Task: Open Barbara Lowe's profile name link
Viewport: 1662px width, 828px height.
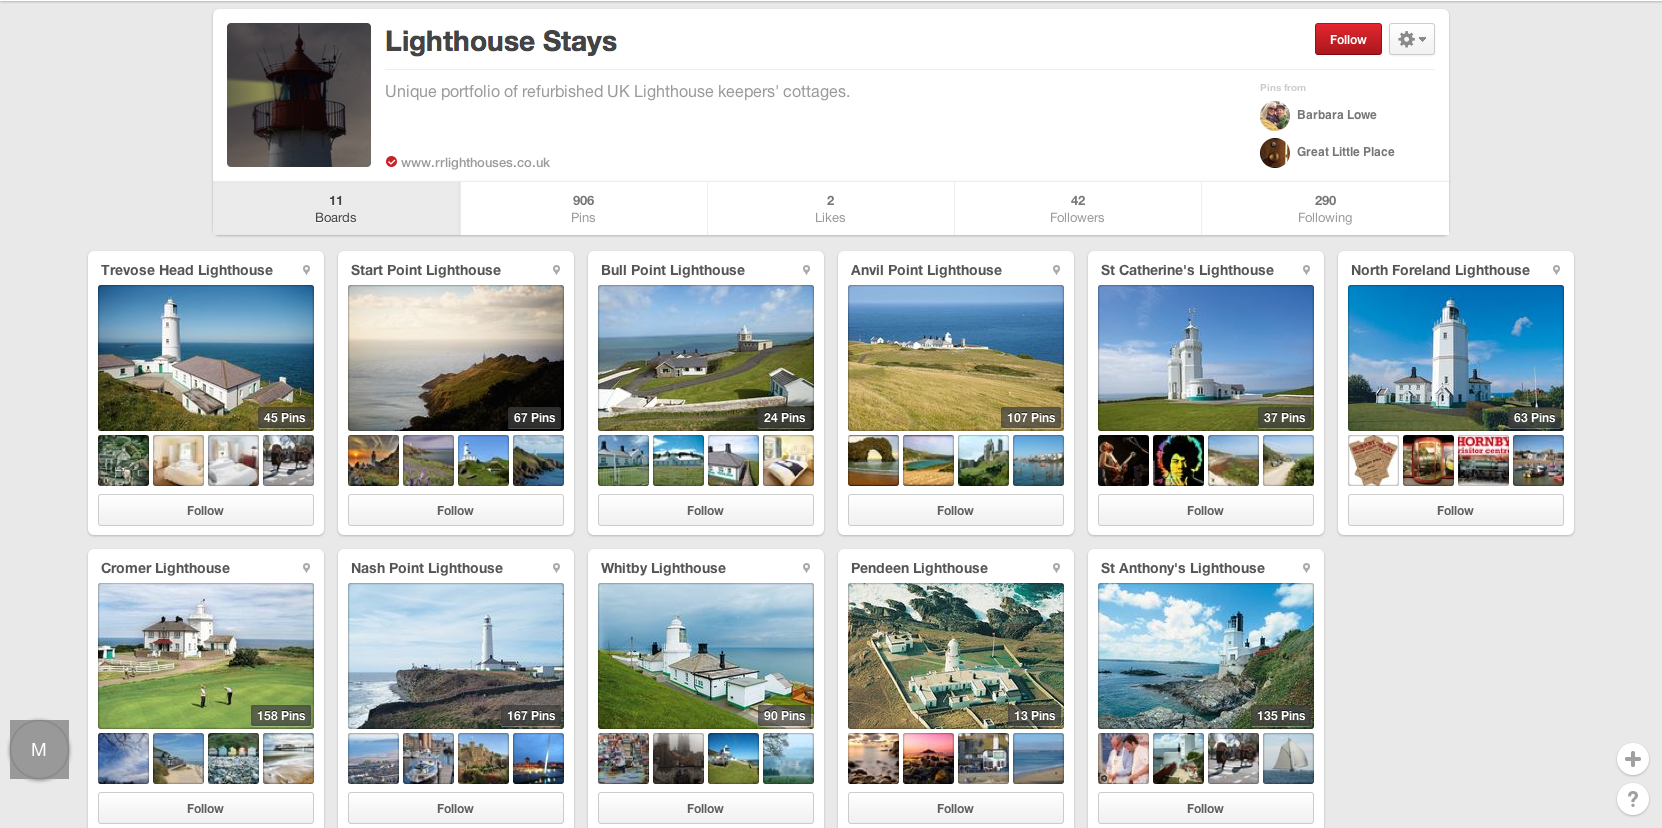Action: [1336, 115]
